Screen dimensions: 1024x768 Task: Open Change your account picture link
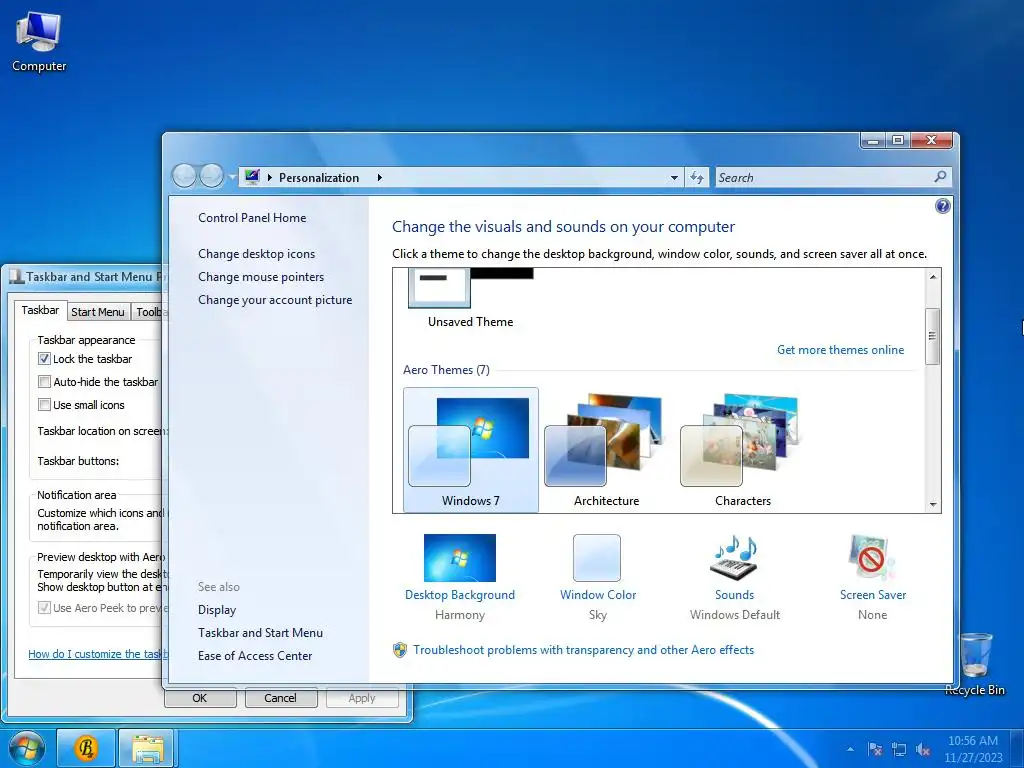[x=275, y=300]
